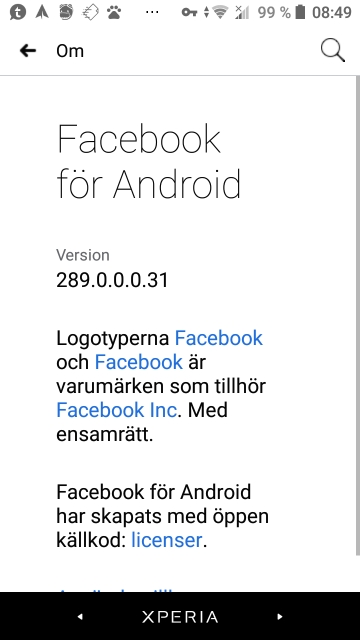Open the licenser link
Screen dimensions: 360x640
point(167,540)
